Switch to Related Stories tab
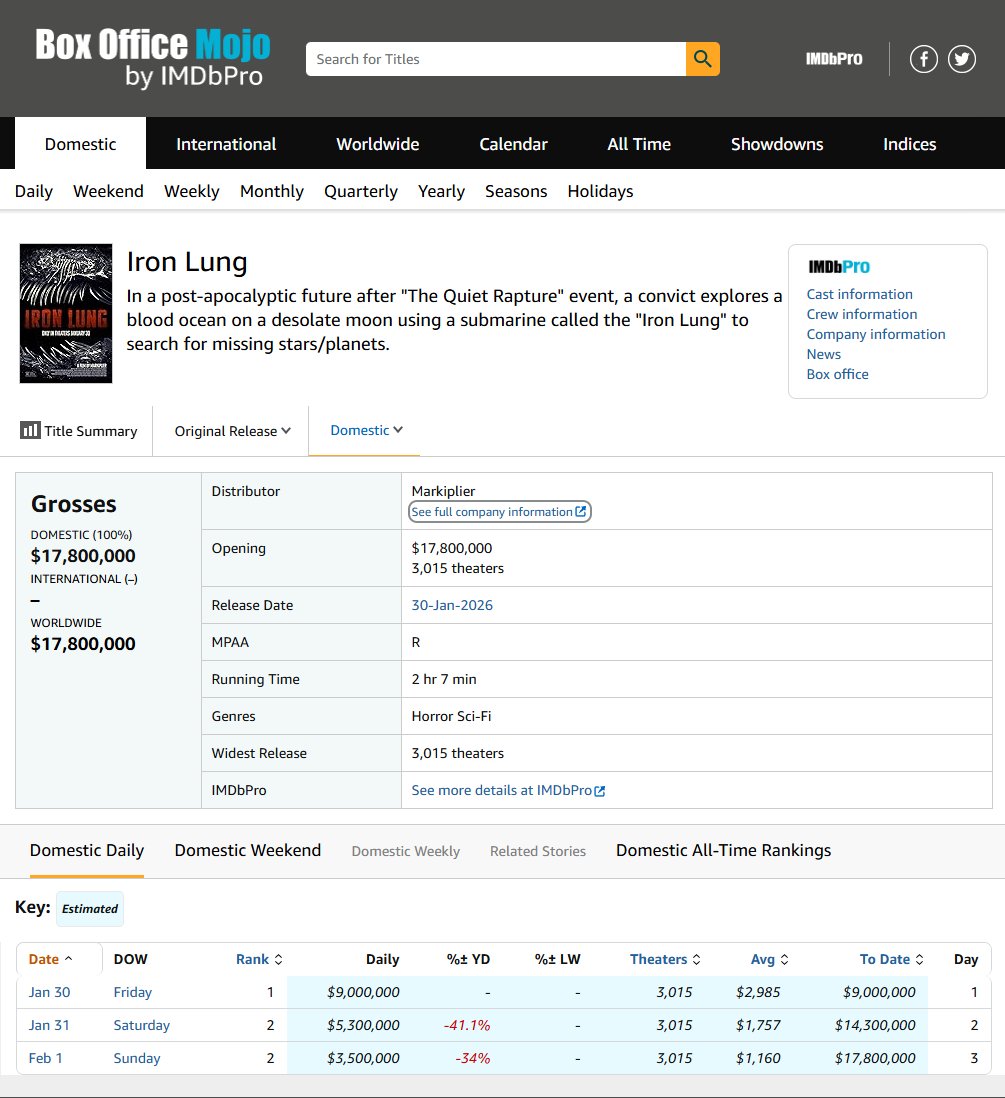Screen dimensions: 1005x1098 click(538, 851)
